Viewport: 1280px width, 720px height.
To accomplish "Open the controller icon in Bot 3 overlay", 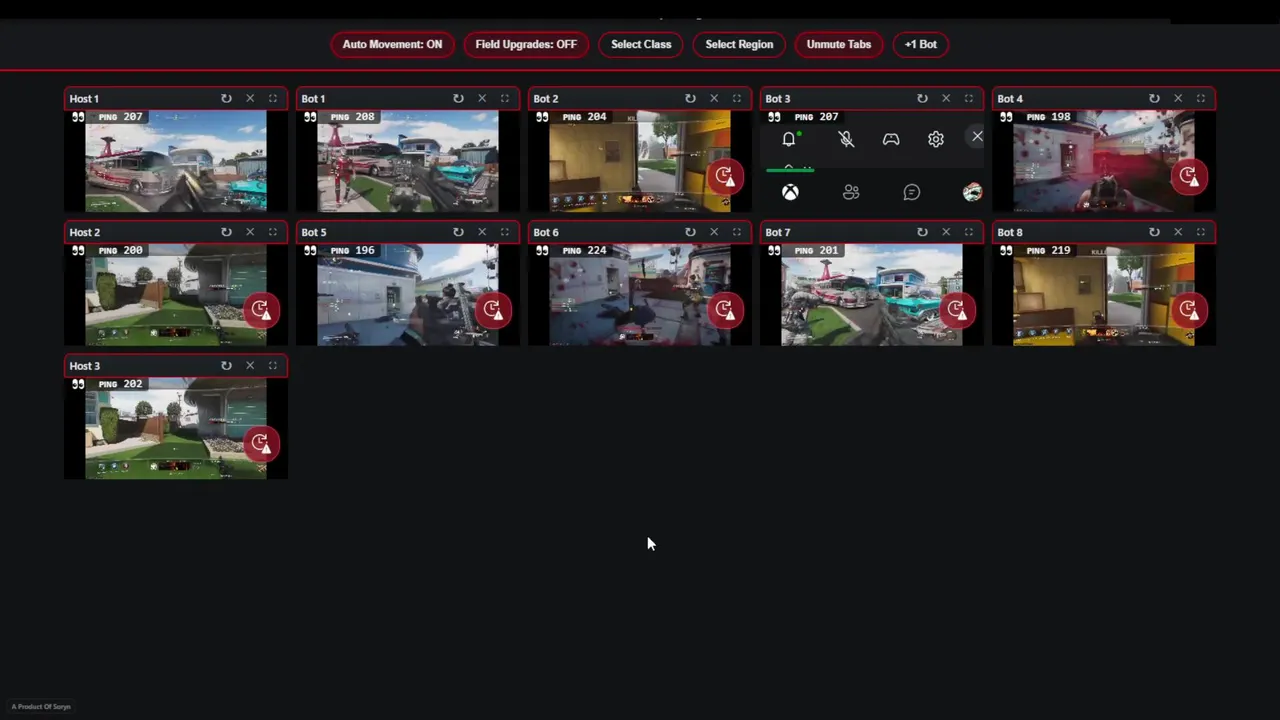I will click(891, 139).
